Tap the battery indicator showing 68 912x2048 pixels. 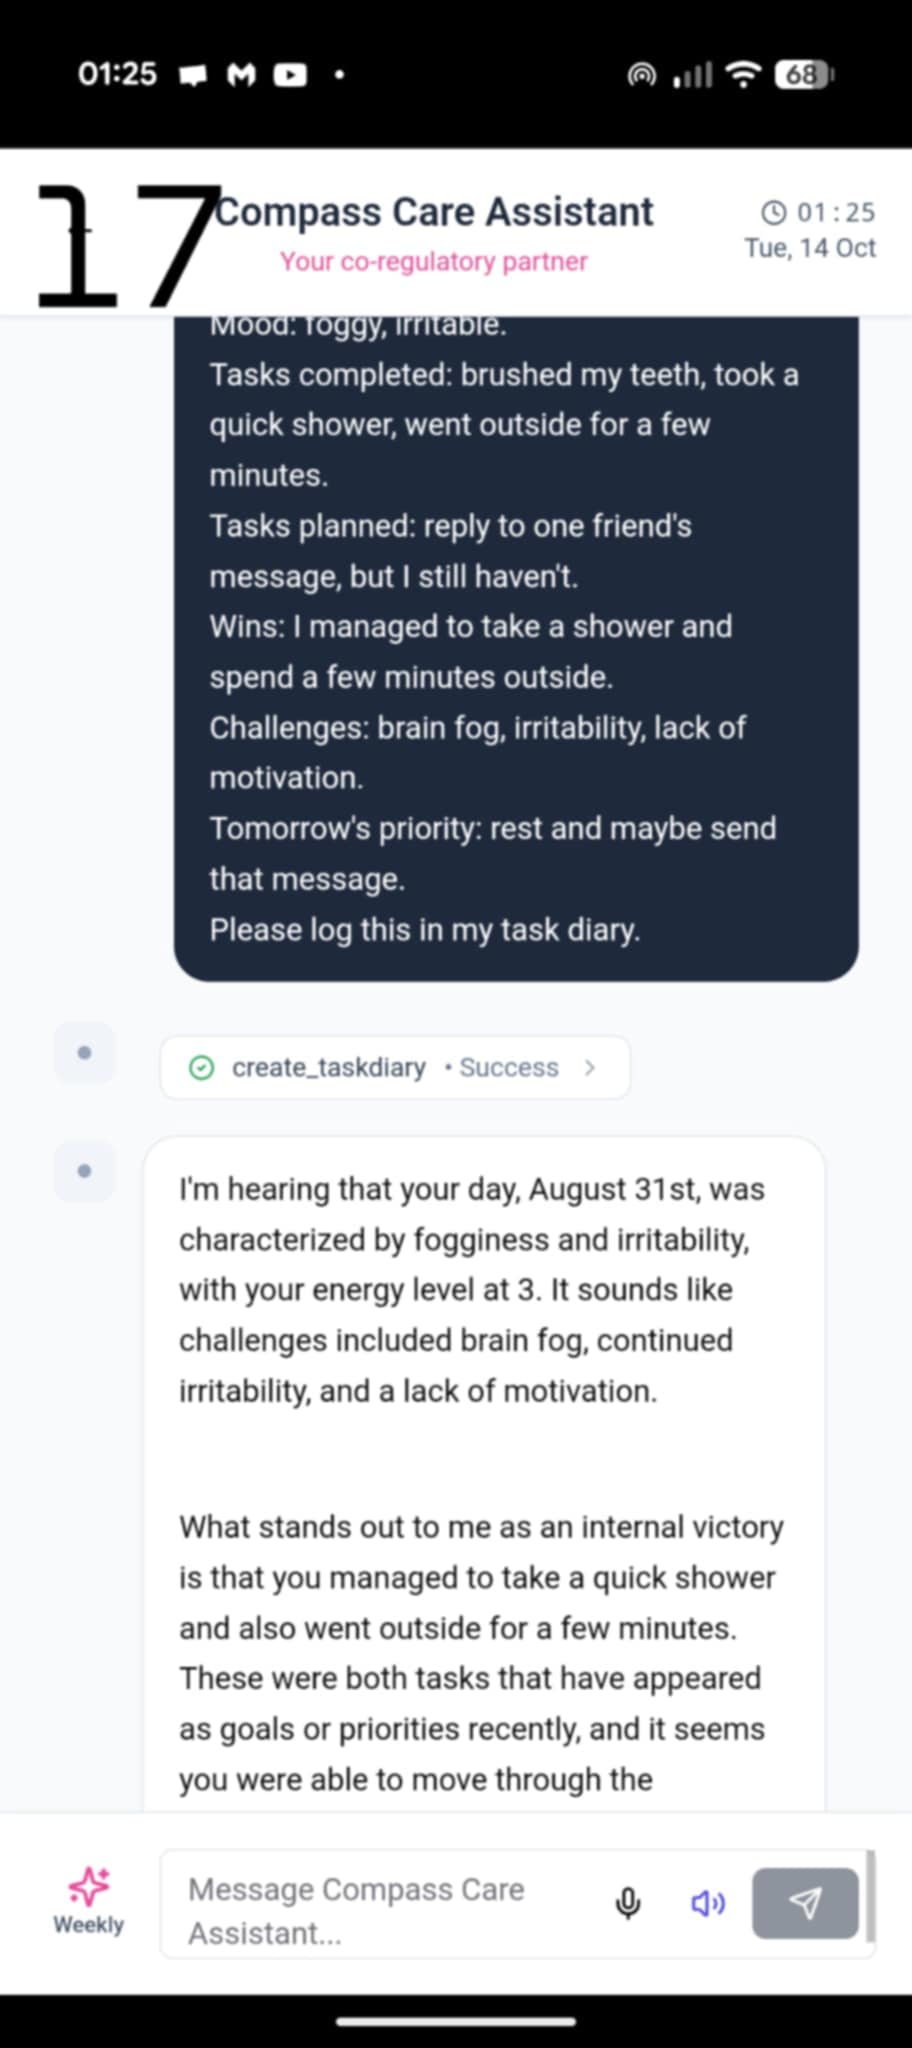pyautogui.click(x=804, y=75)
